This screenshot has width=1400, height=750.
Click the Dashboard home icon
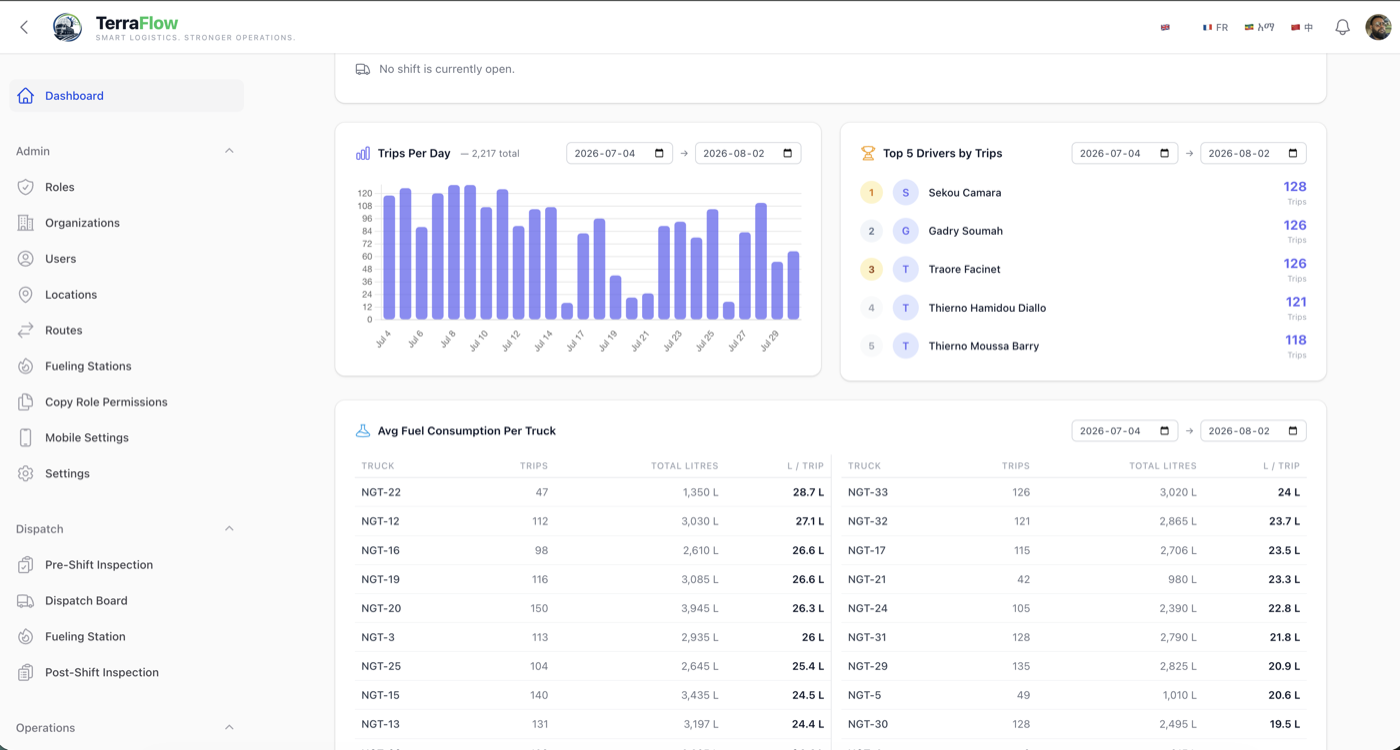(26, 96)
